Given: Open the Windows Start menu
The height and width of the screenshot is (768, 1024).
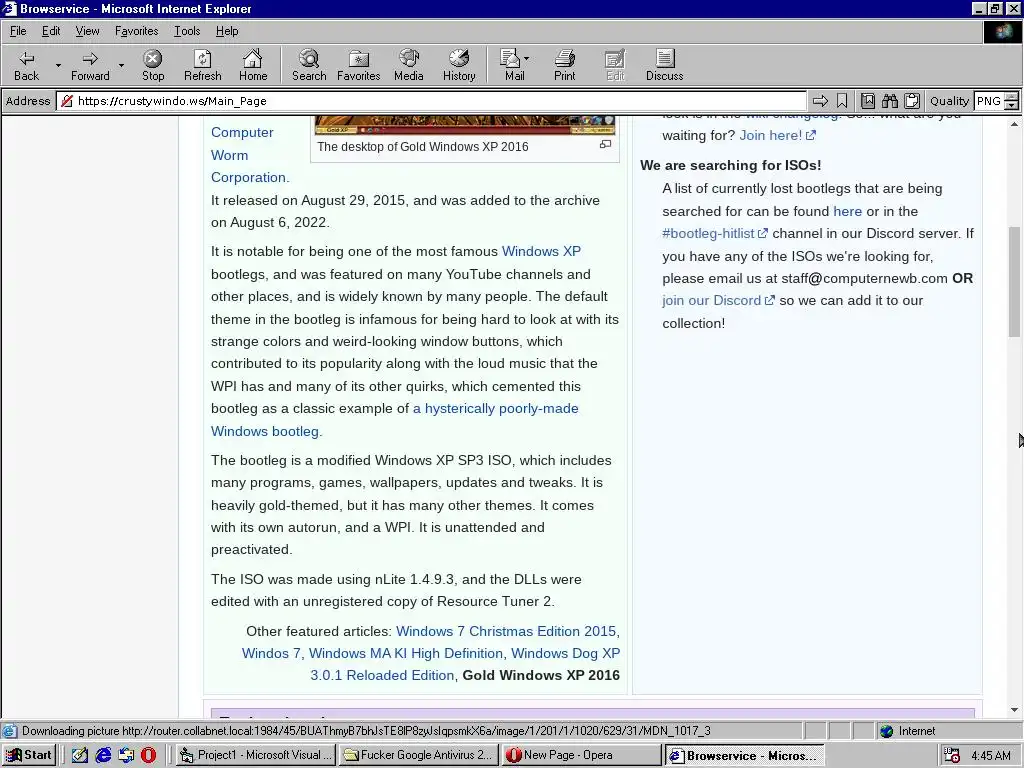Looking at the screenshot, I should tap(29, 755).
